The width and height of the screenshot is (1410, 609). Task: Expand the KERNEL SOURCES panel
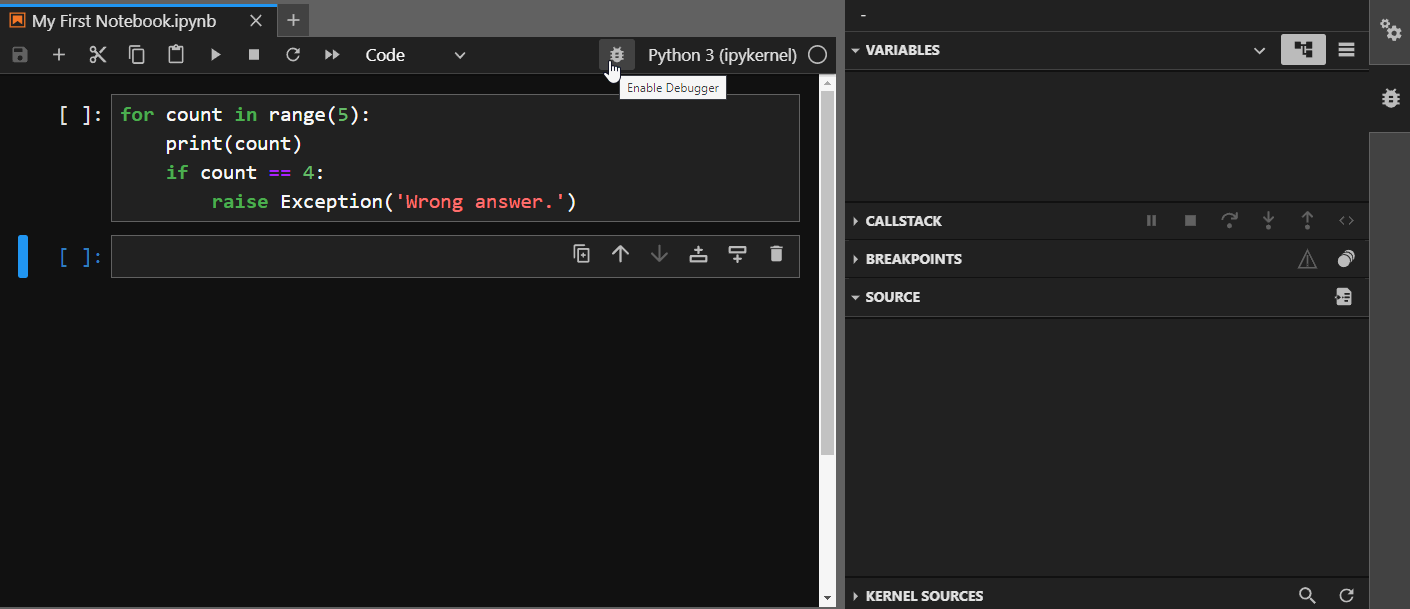[855, 596]
